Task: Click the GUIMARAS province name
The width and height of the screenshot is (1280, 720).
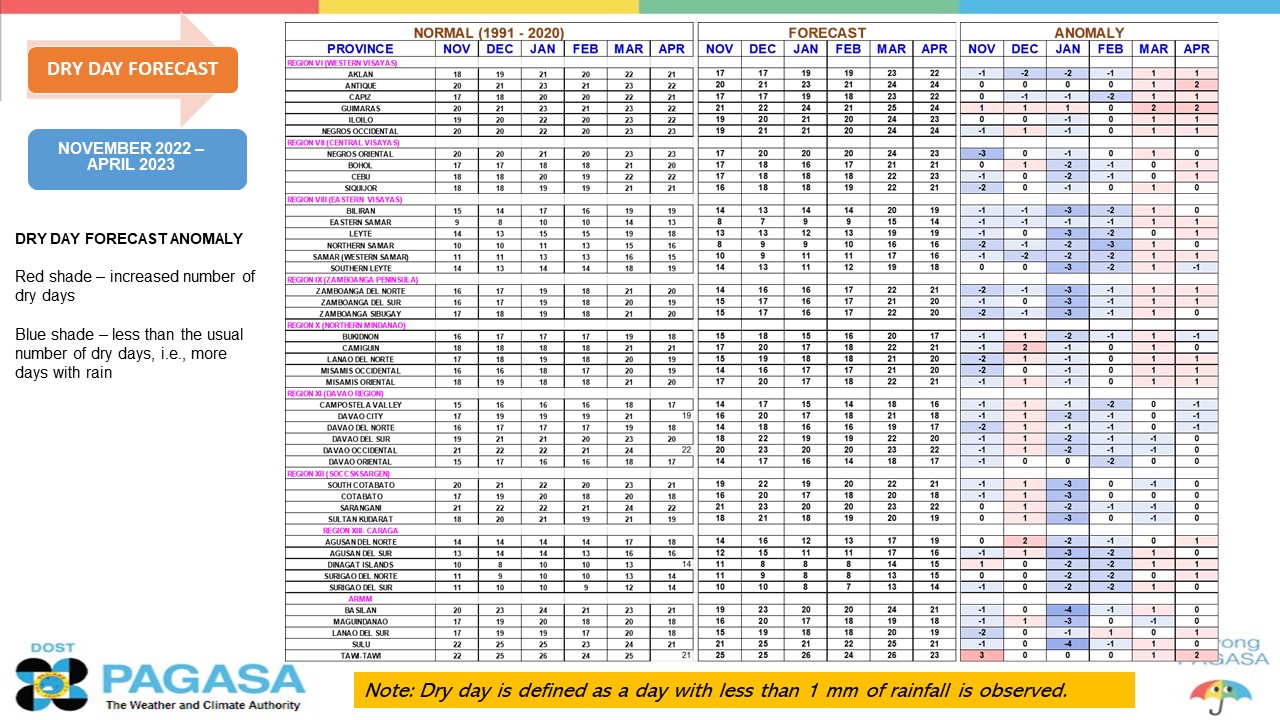Action: (x=360, y=108)
